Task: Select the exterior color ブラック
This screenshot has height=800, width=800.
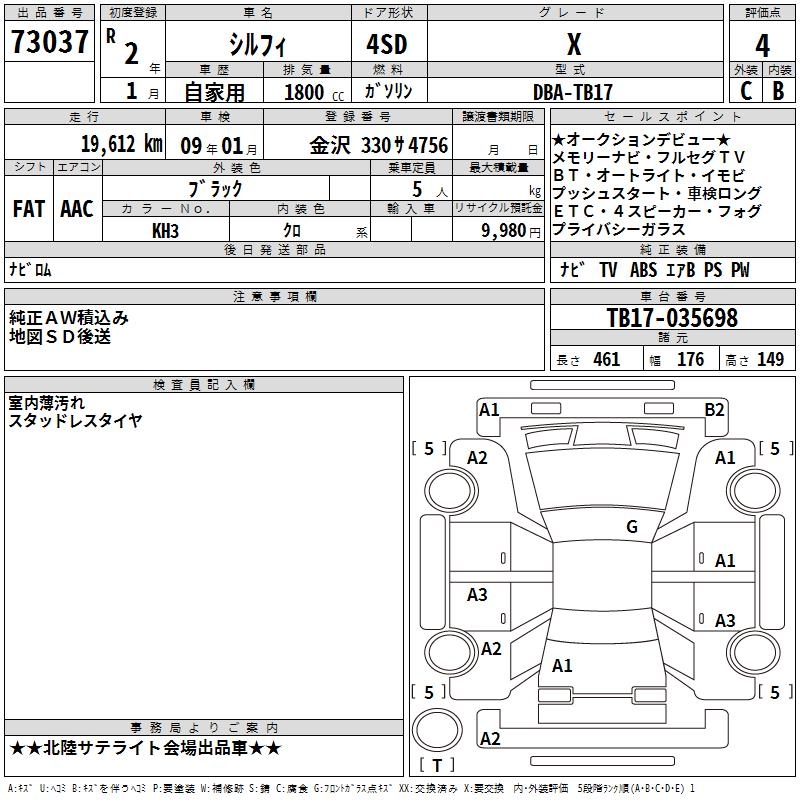Action: tap(215, 189)
